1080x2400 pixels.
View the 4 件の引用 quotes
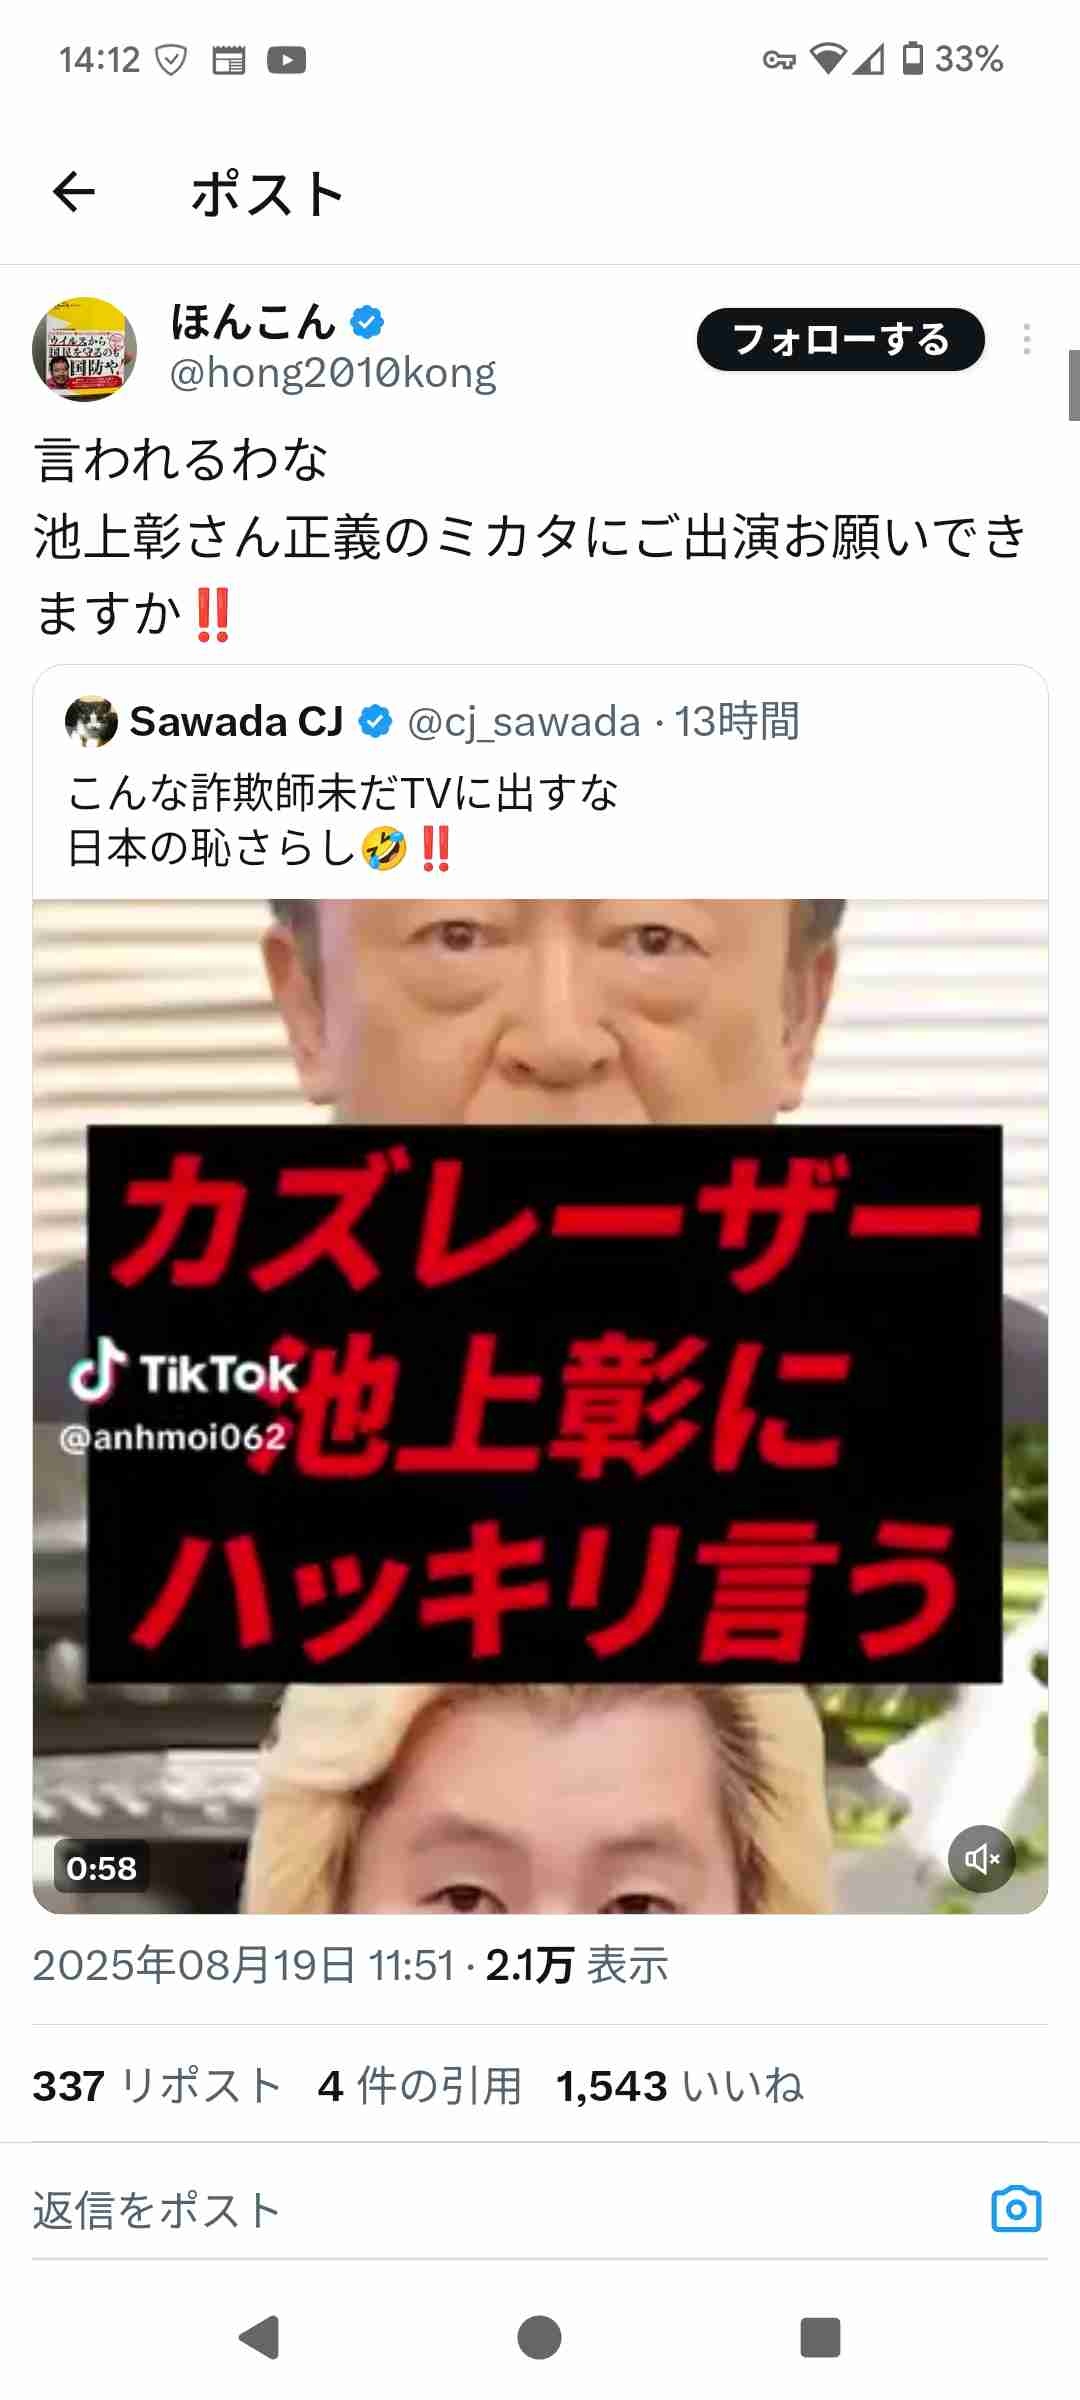420,2086
